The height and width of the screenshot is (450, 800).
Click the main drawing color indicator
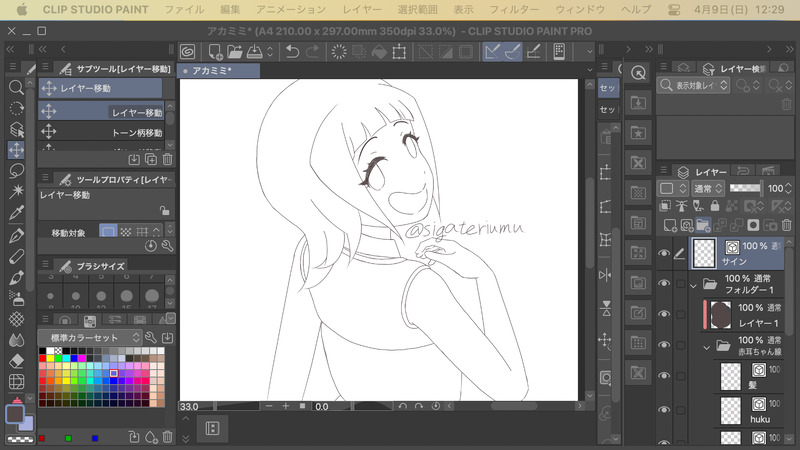(x=15, y=414)
